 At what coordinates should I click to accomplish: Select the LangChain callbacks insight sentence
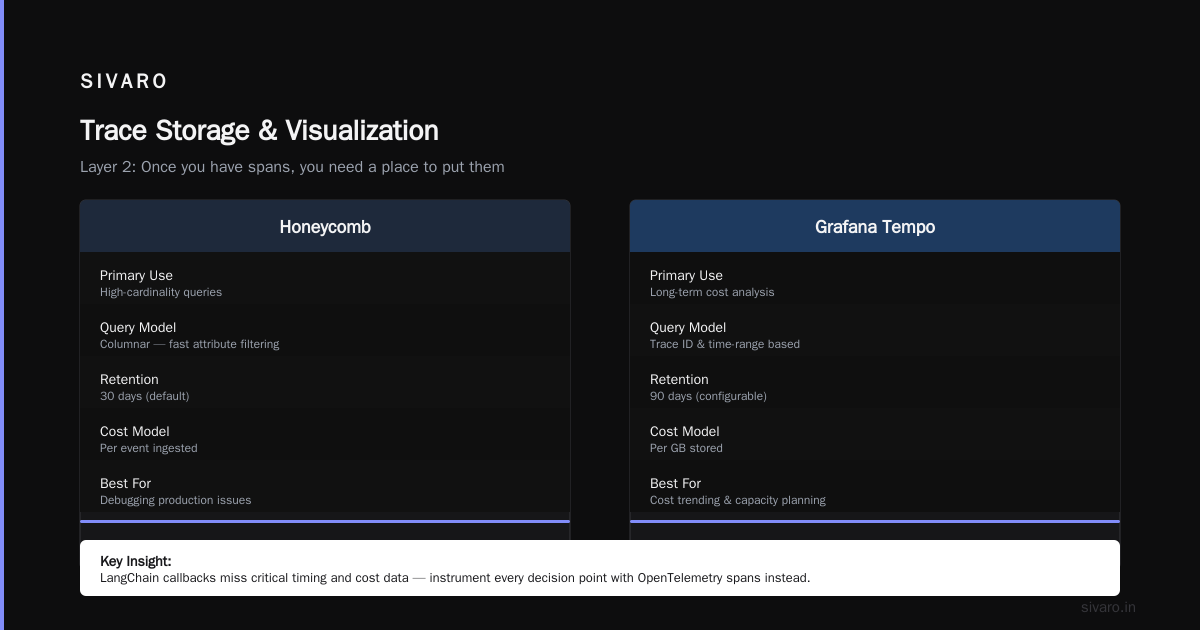point(455,578)
